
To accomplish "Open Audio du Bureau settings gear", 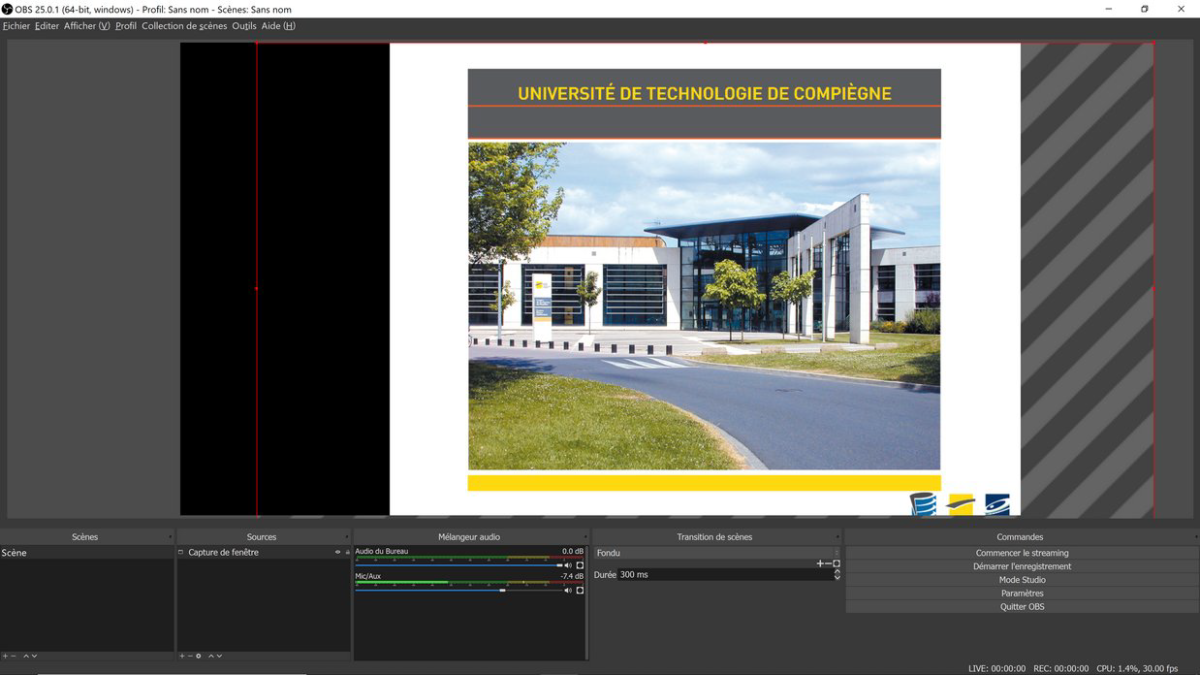I will (x=580, y=565).
